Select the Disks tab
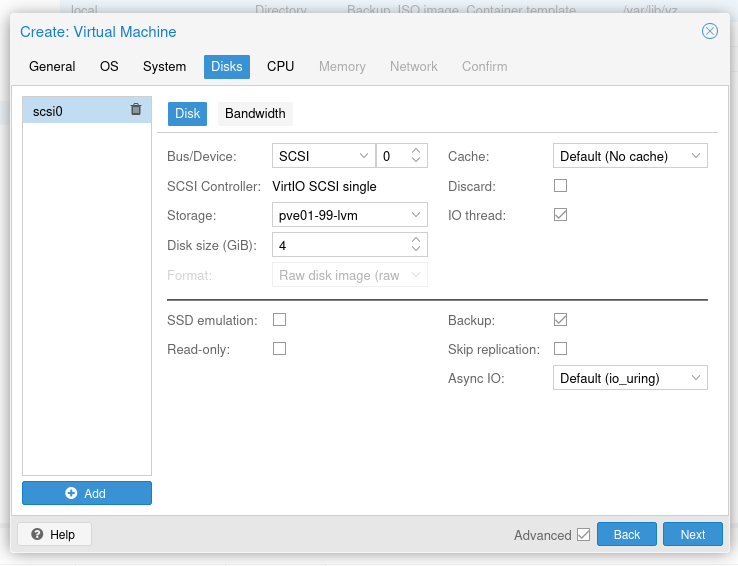The width and height of the screenshot is (738, 566). [227, 66]
